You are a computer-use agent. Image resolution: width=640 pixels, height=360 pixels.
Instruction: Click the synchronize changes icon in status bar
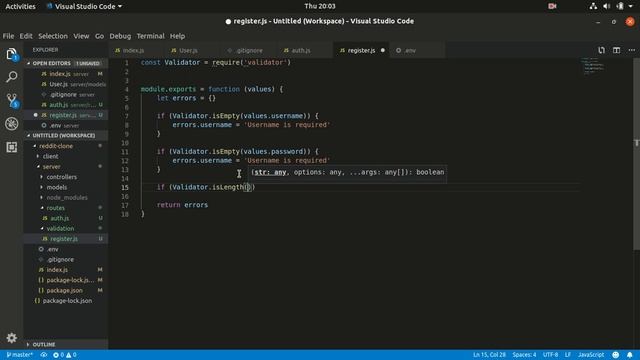(43, 355)
